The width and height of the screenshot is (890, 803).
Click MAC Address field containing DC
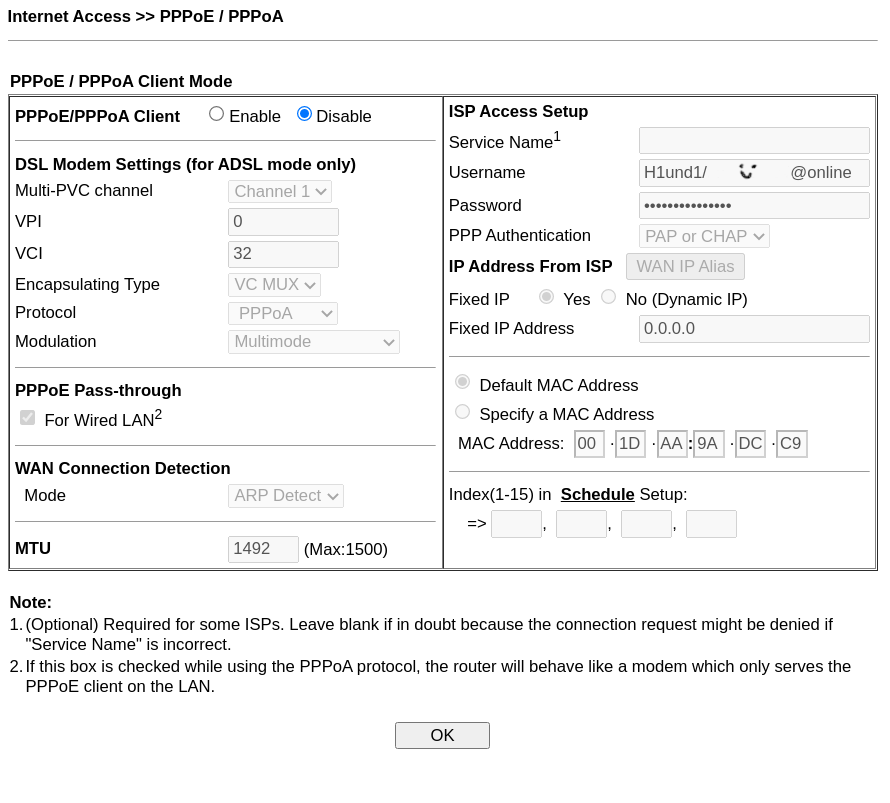[750, 443]
